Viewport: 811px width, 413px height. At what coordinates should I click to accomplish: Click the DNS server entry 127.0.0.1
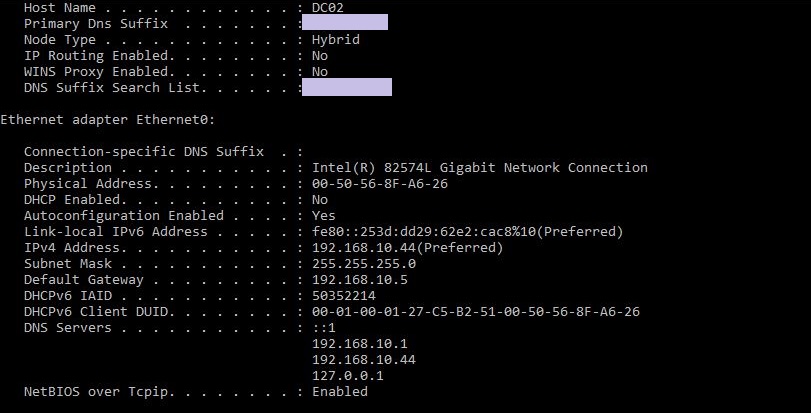coord(348,376)
